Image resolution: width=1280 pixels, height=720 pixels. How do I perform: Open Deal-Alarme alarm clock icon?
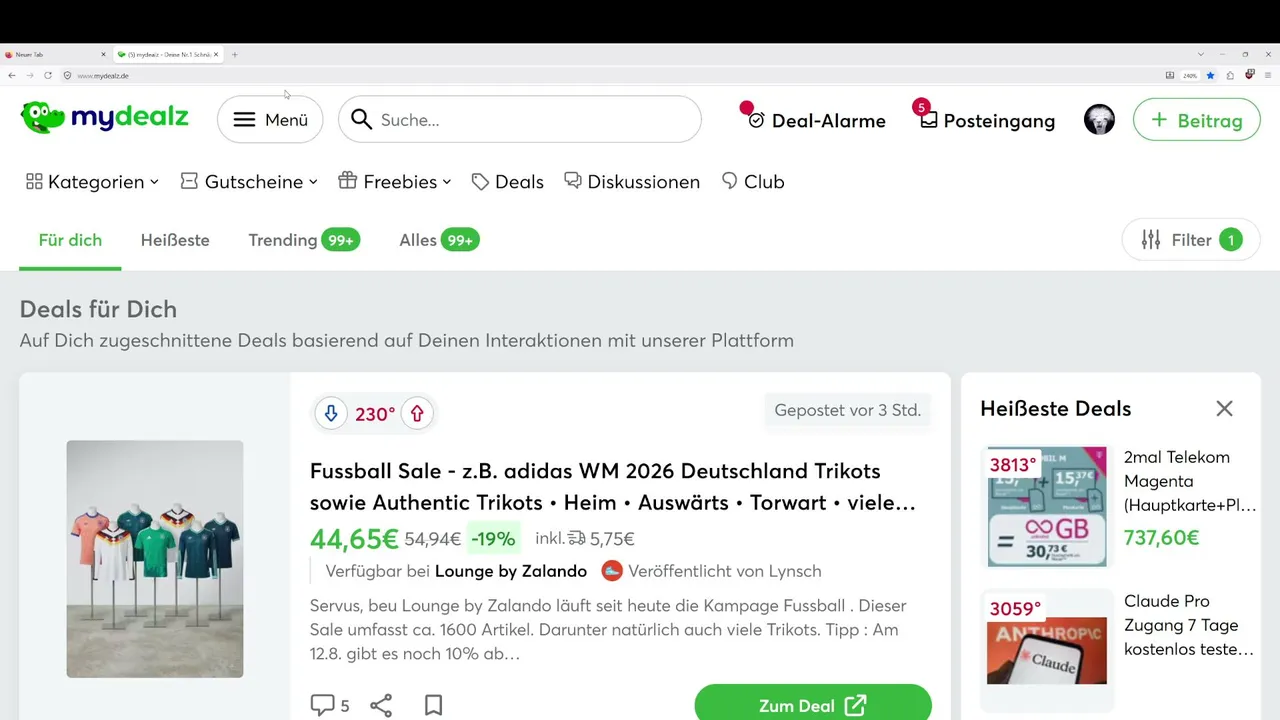(756, 120)
